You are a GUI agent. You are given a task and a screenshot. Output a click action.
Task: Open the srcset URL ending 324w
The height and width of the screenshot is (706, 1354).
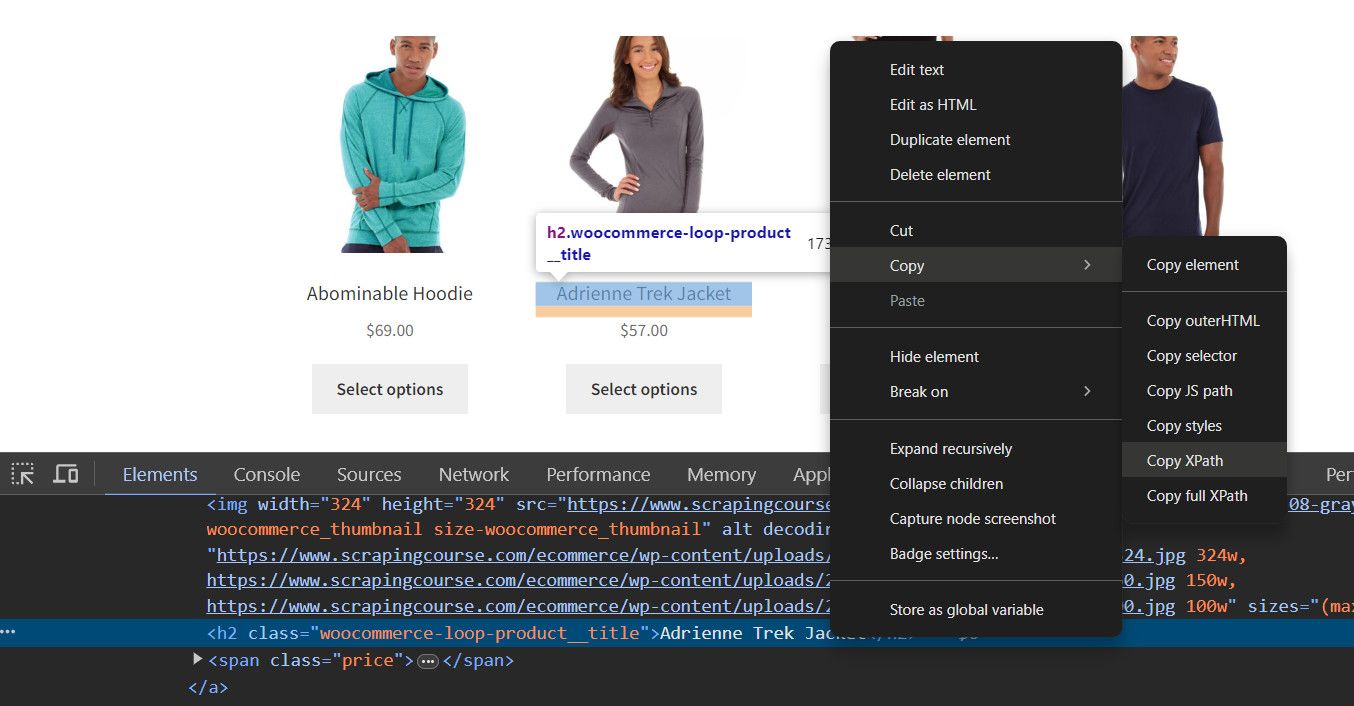pyautogui.click(x=523, y=555)
